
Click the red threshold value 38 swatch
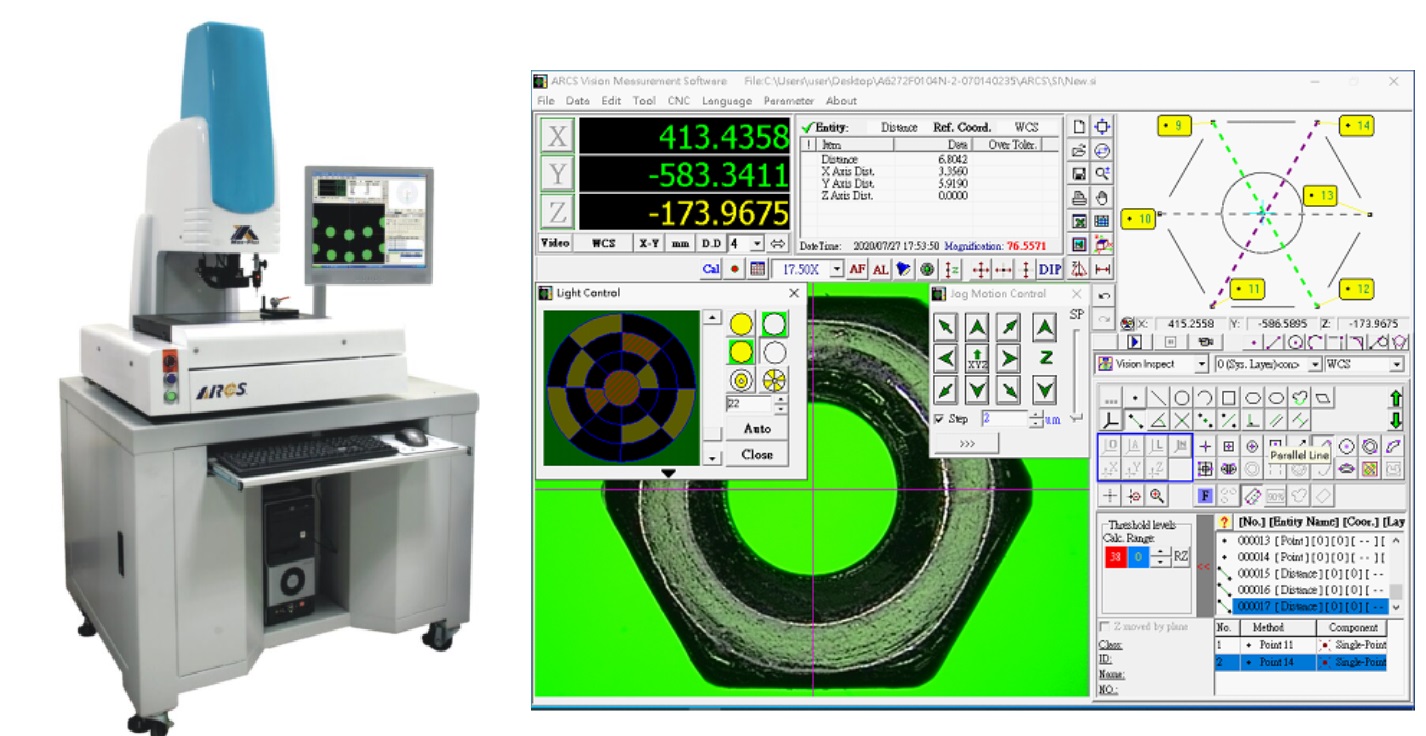tap(1114, 557)
